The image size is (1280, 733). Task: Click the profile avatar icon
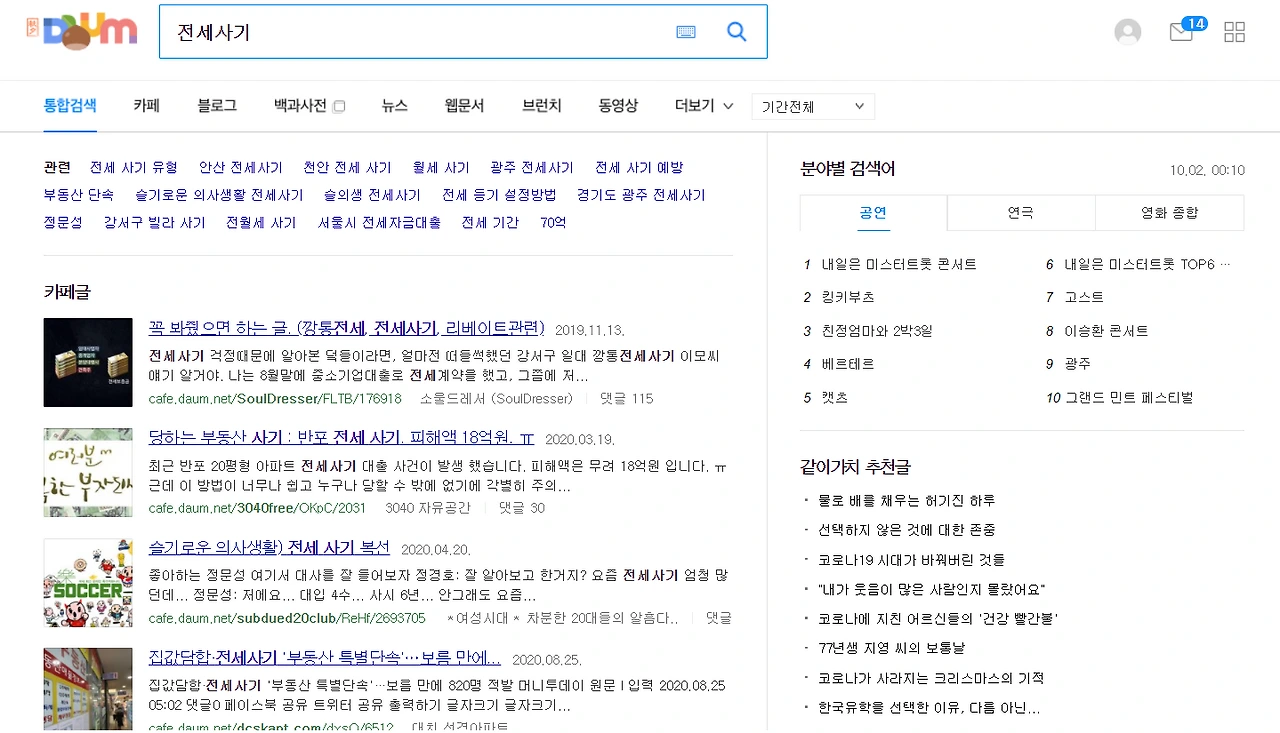coord(1128,31)
